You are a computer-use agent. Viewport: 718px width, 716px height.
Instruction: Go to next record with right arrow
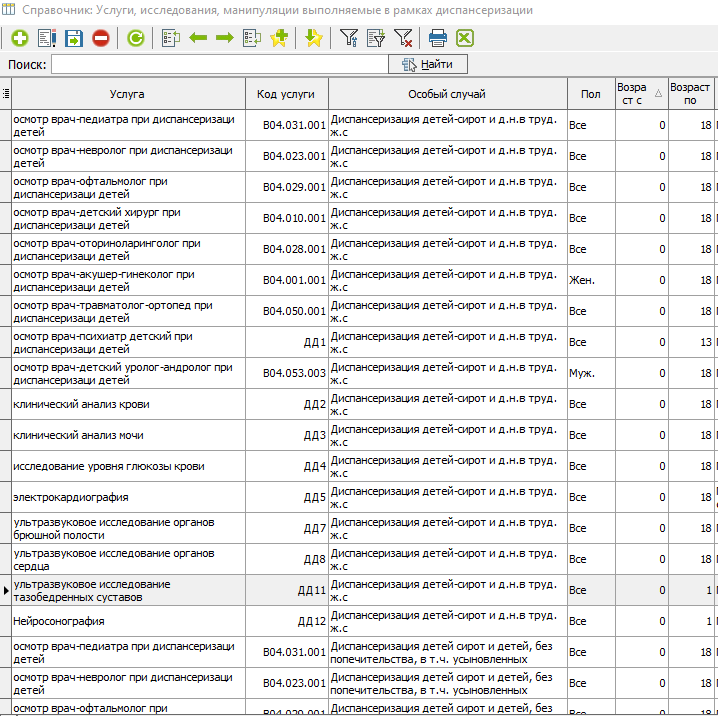coord(225,38)
